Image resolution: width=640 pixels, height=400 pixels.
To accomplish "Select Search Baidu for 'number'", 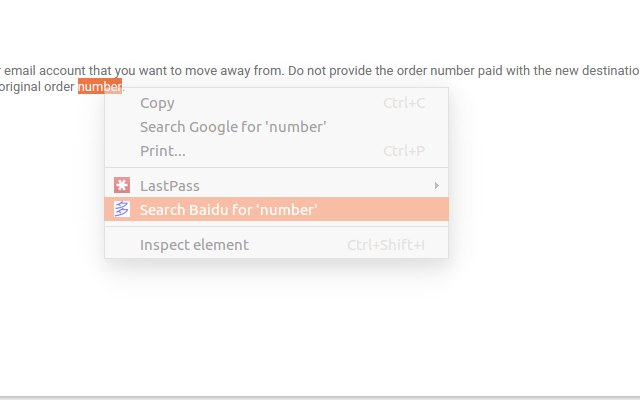I will [x=276, y=209].
